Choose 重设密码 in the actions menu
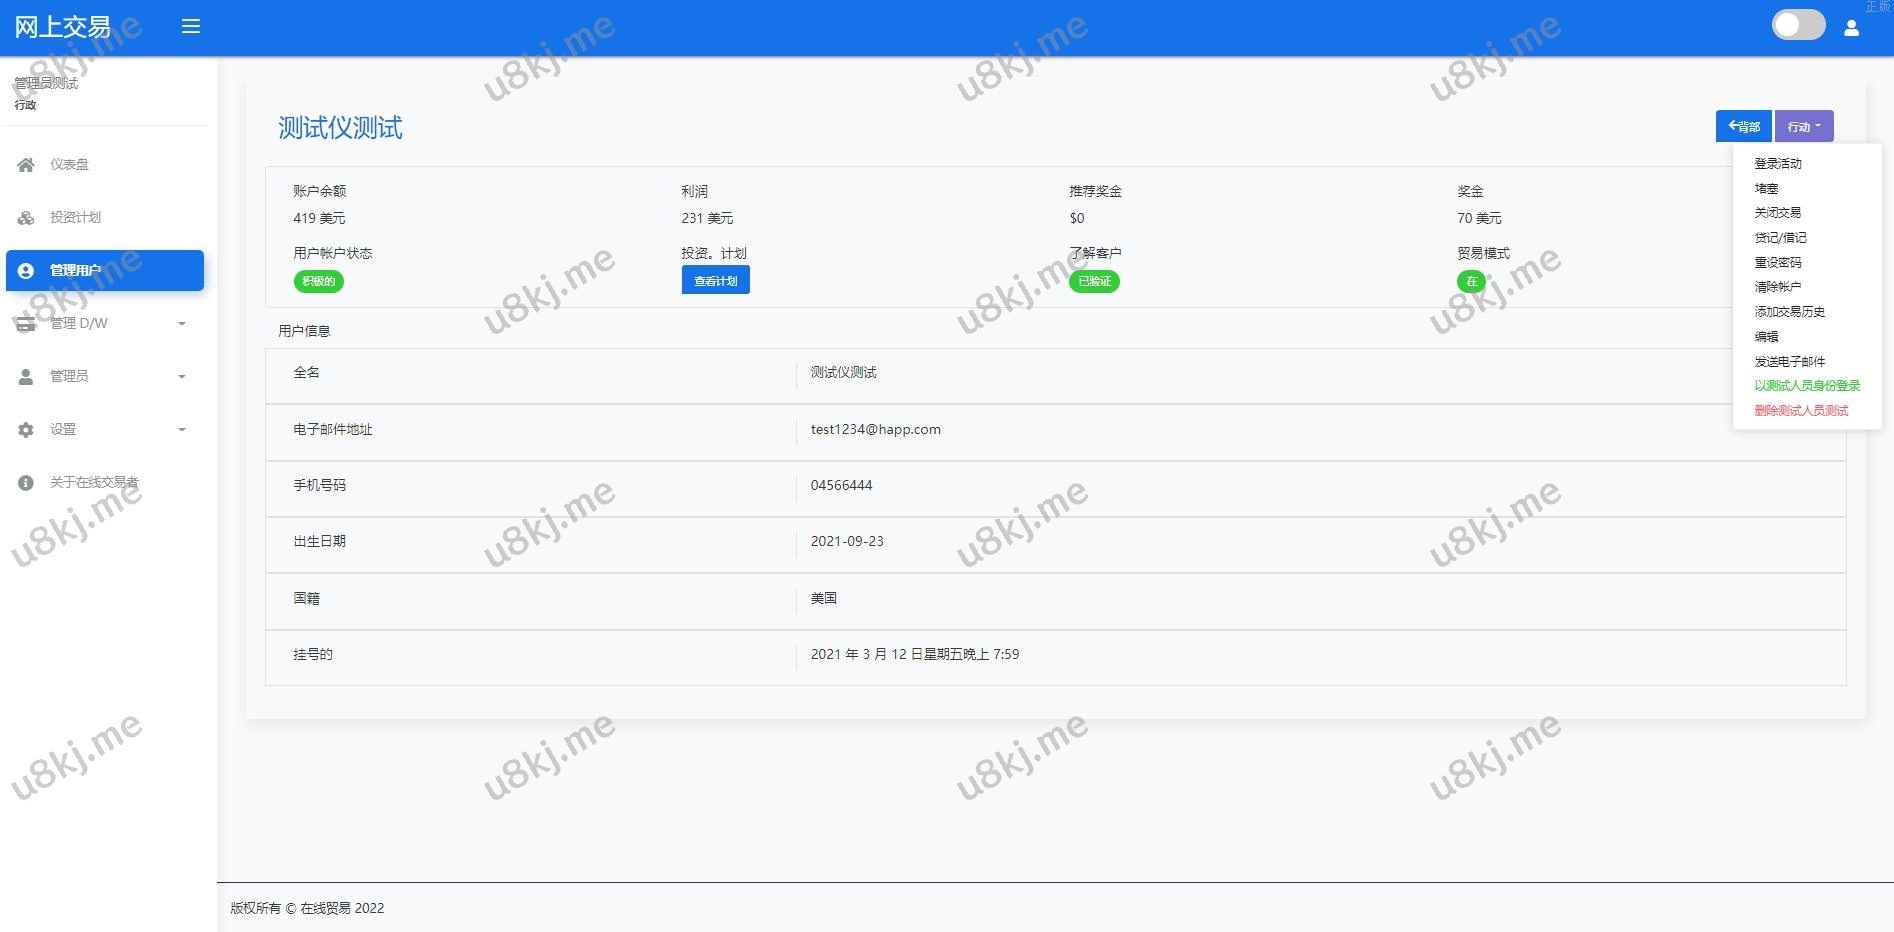 coord(1778,263)
